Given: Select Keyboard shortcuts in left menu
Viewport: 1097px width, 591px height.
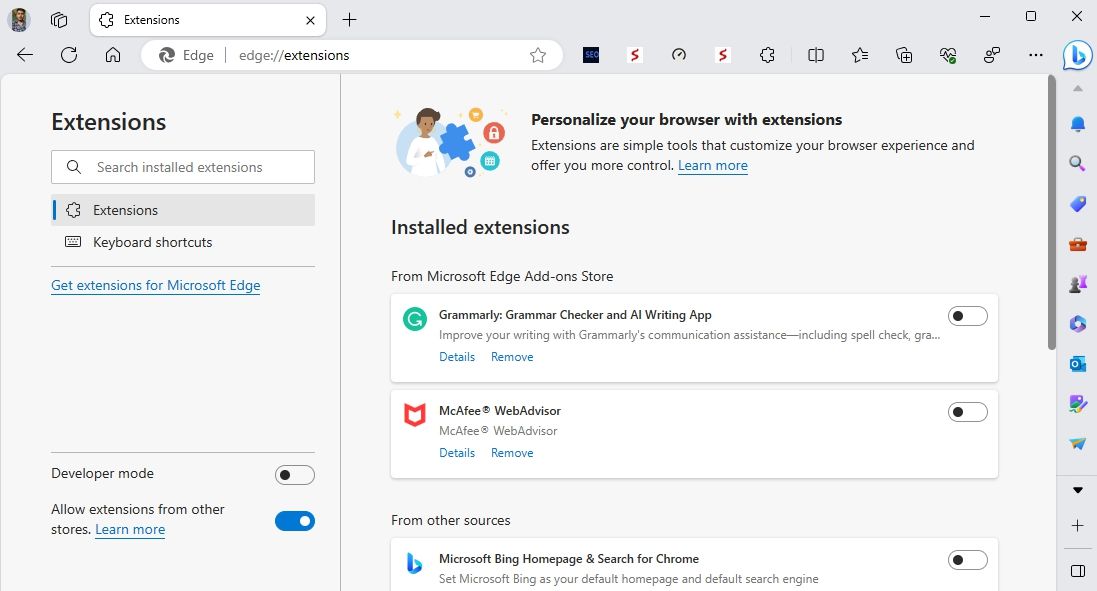Looking at the screenshot, I should 152,242.
